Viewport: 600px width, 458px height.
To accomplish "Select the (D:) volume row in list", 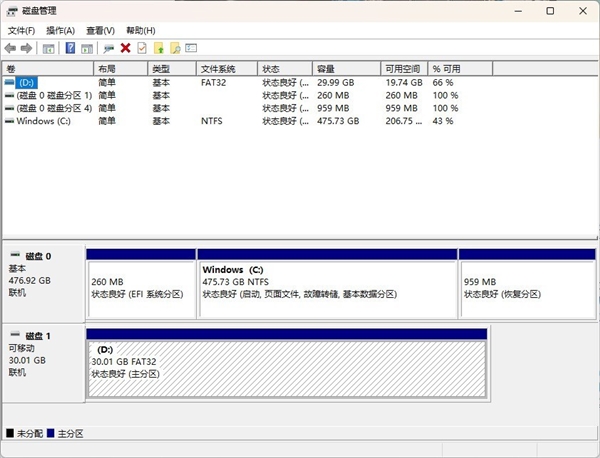I will [x=26, y=82].
